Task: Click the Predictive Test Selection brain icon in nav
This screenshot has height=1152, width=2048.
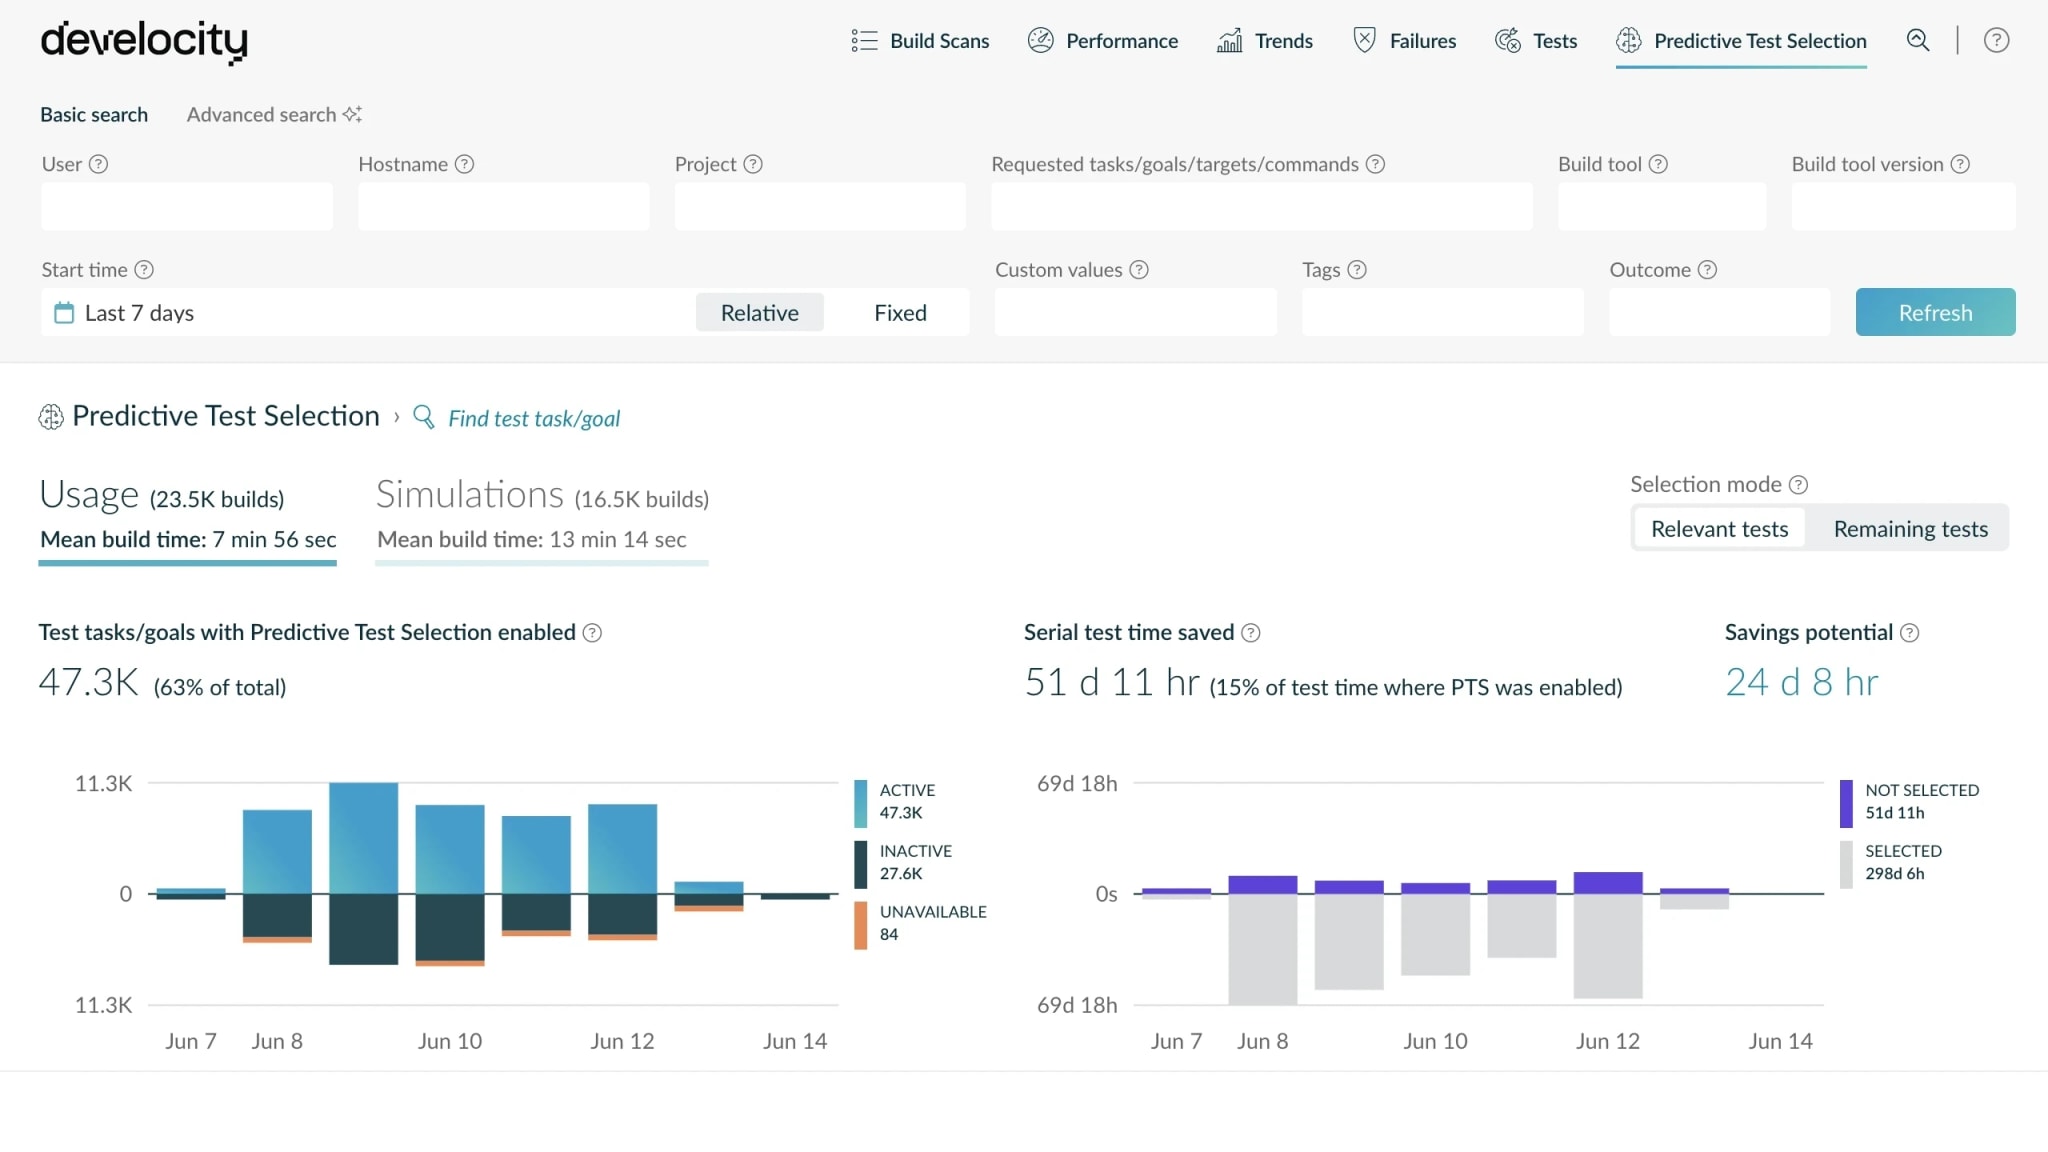Action: coord(1629,41)
